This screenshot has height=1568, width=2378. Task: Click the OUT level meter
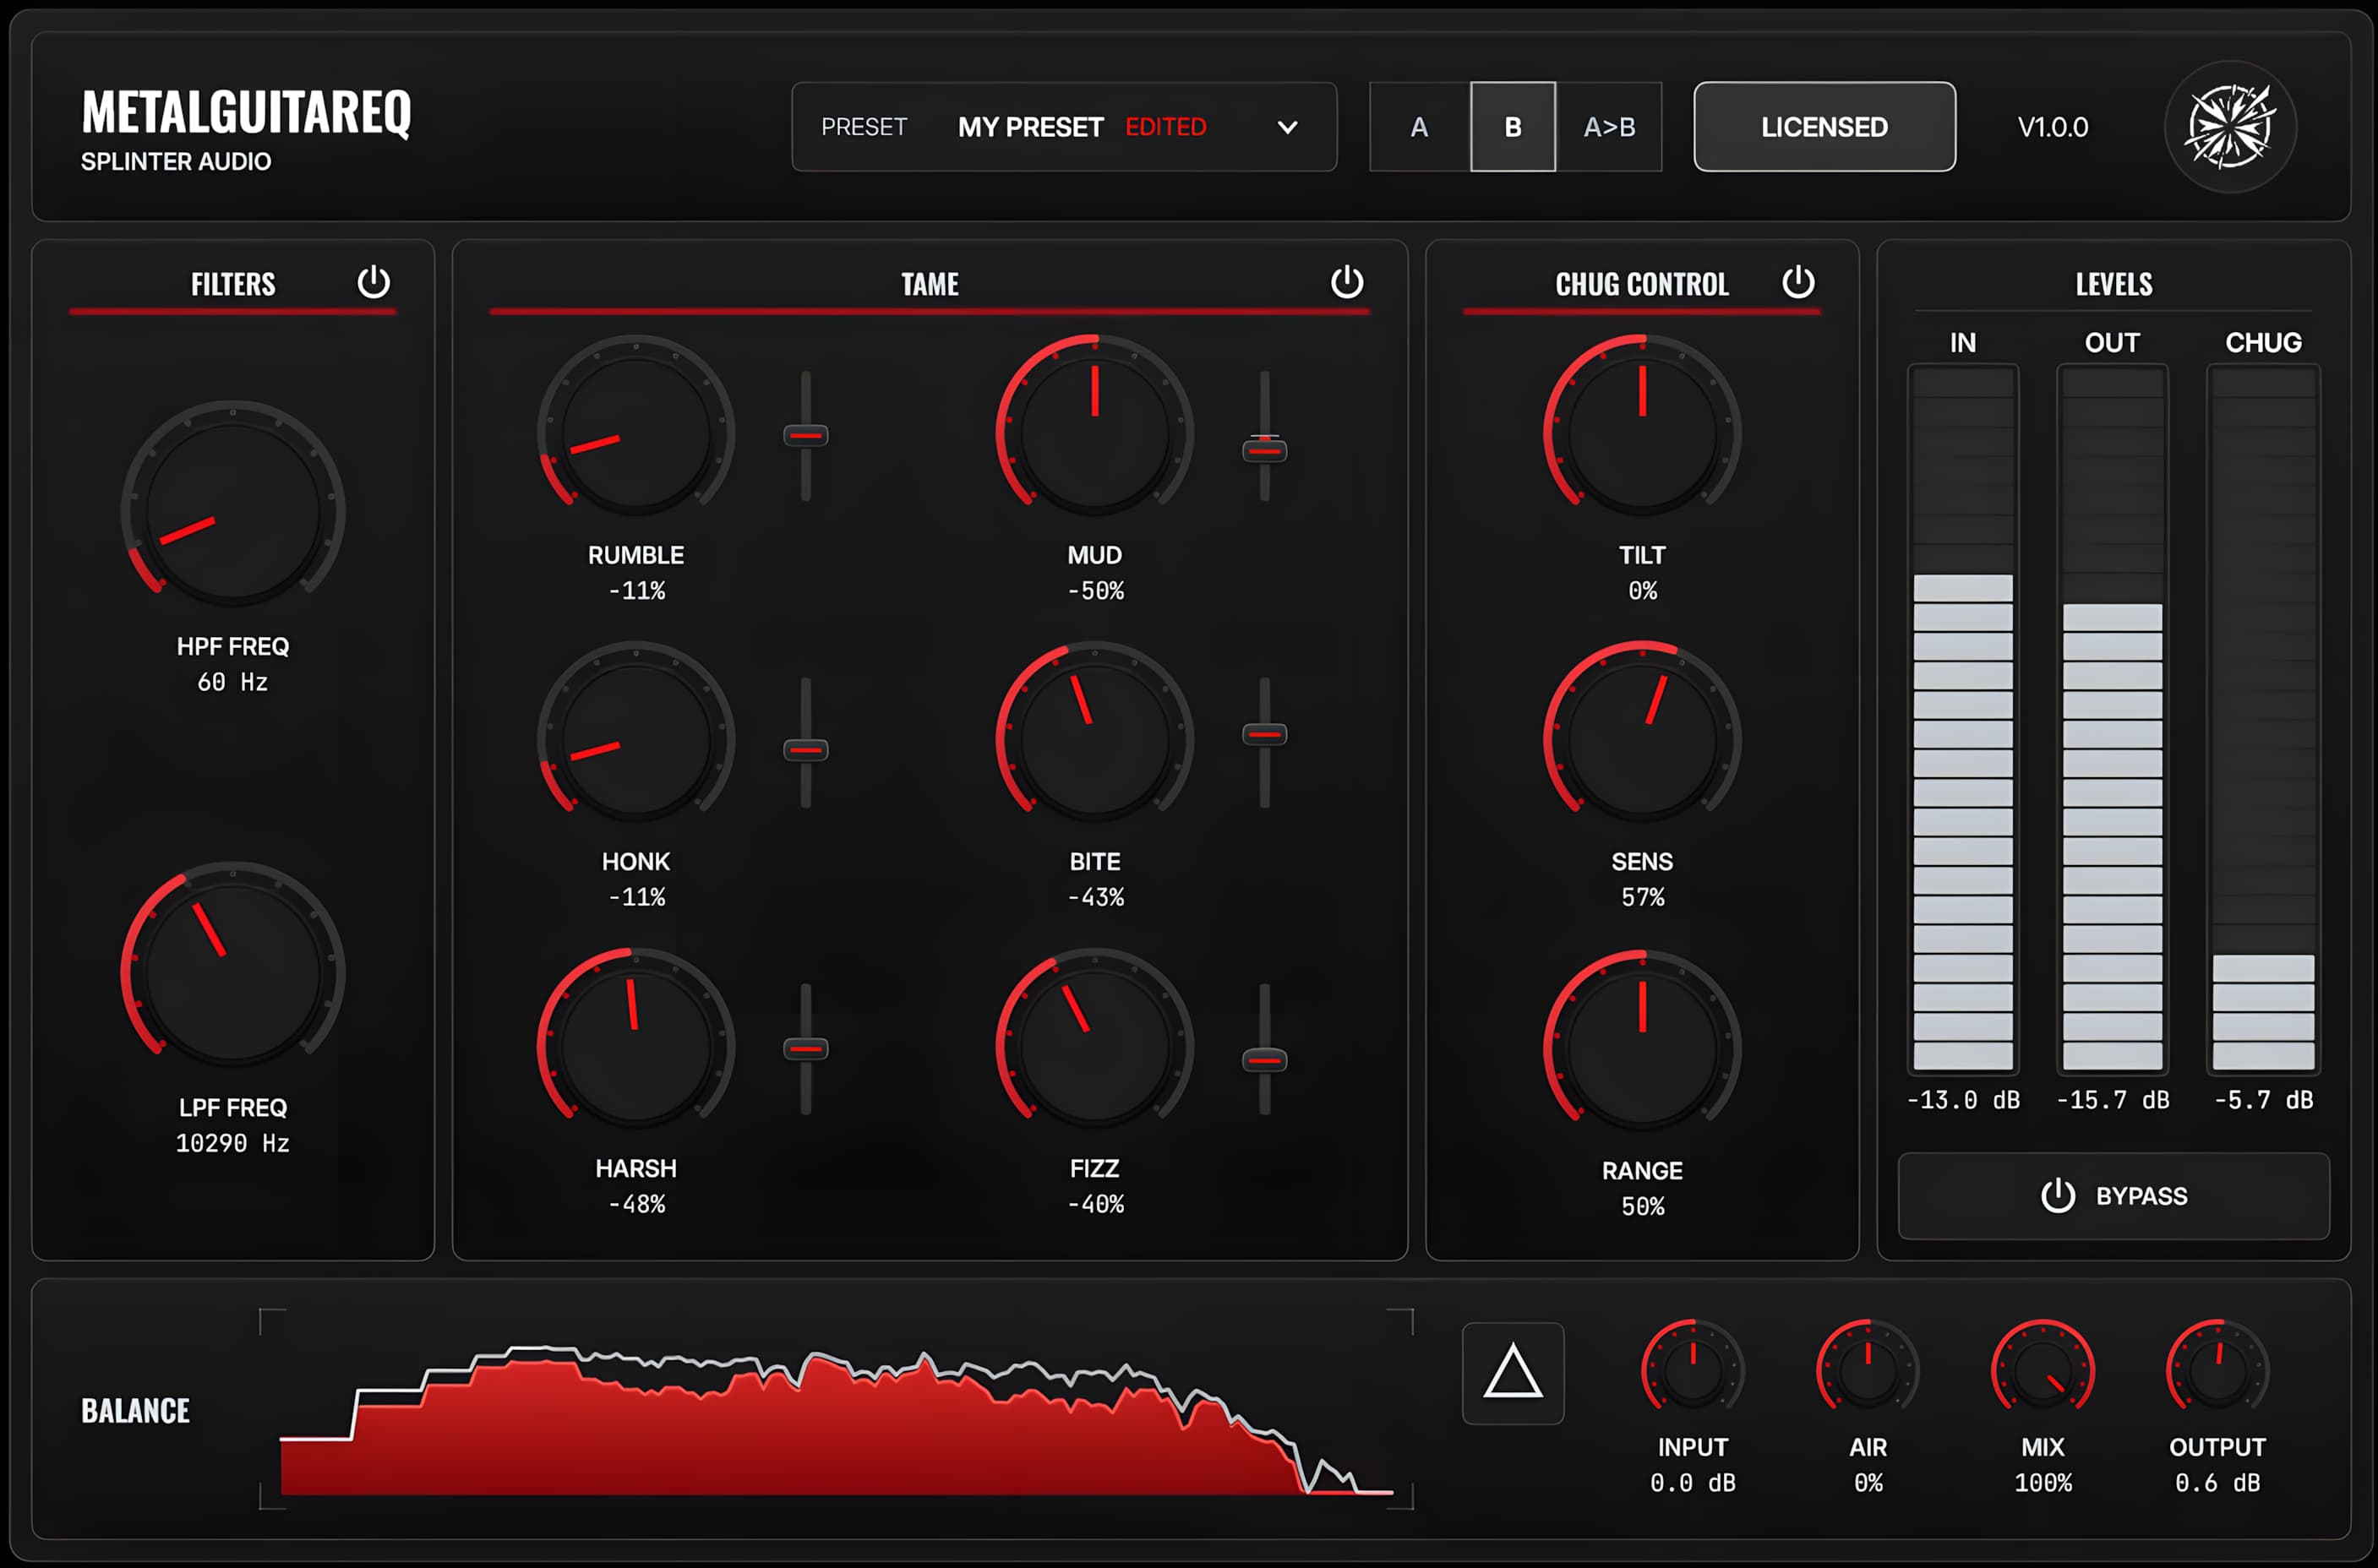(2112, 719)
